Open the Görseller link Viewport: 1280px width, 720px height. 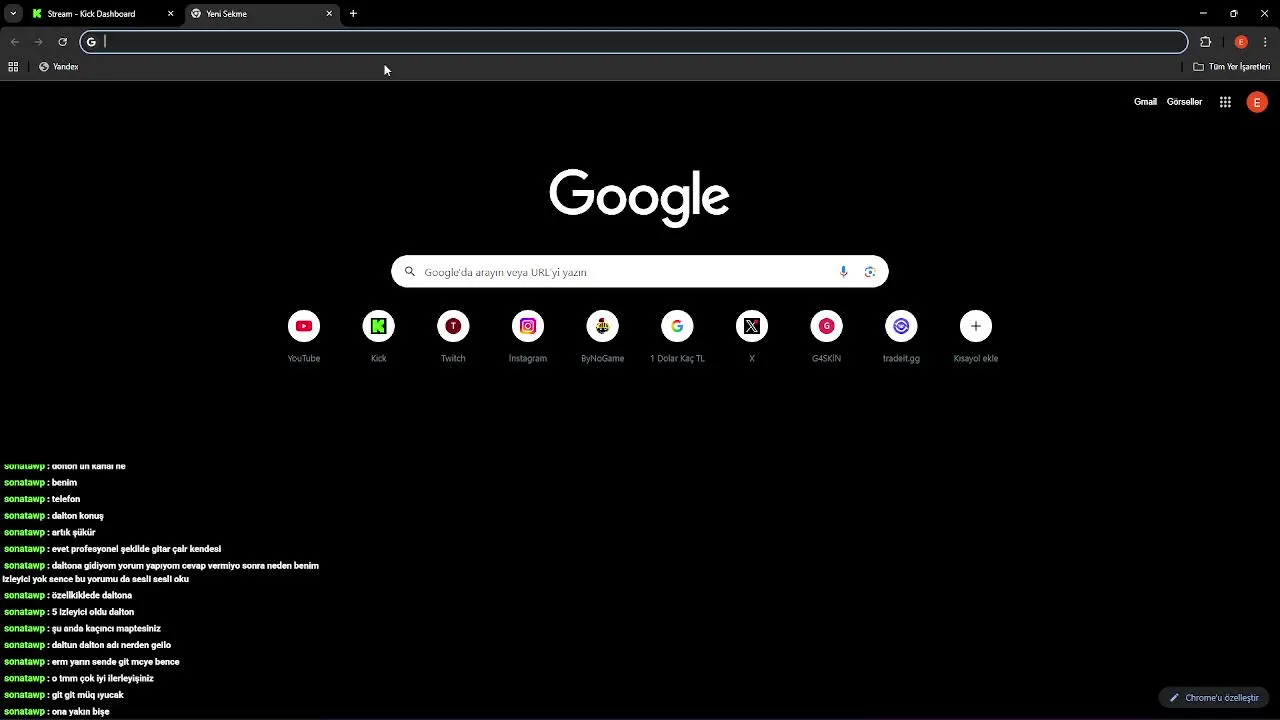pyautogui.click(x=1184, y=102)
